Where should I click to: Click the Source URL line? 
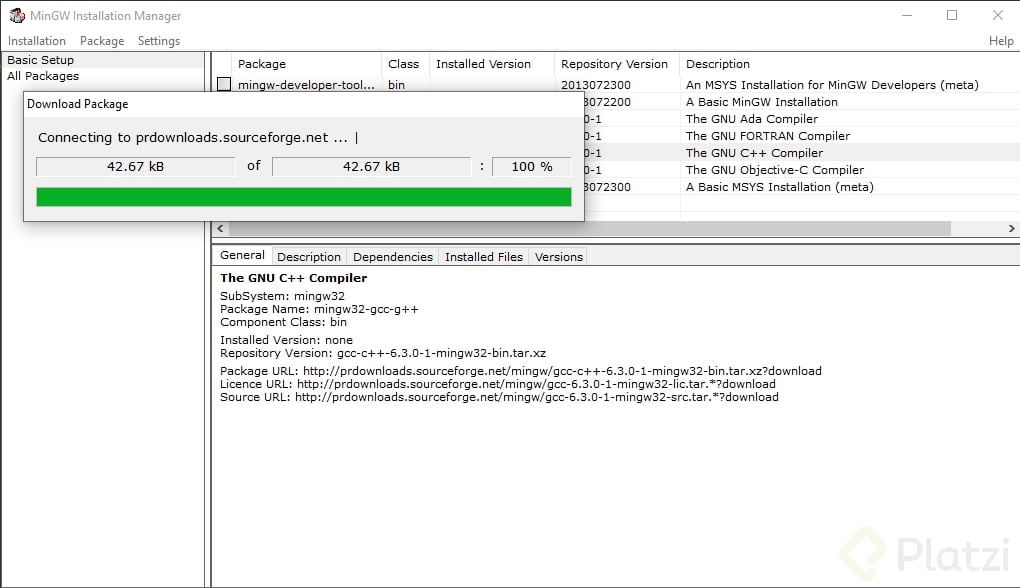pyautogui.click(x=499, y=397)
